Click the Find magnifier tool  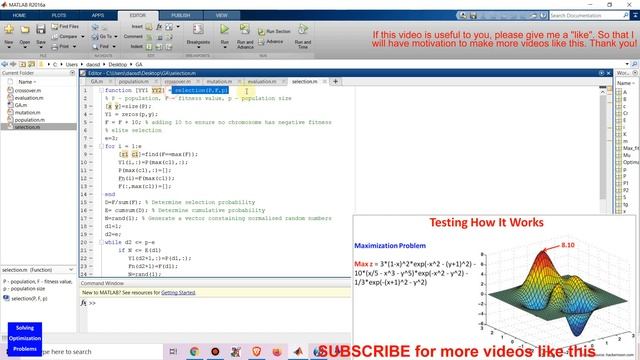tap(100, 47)
